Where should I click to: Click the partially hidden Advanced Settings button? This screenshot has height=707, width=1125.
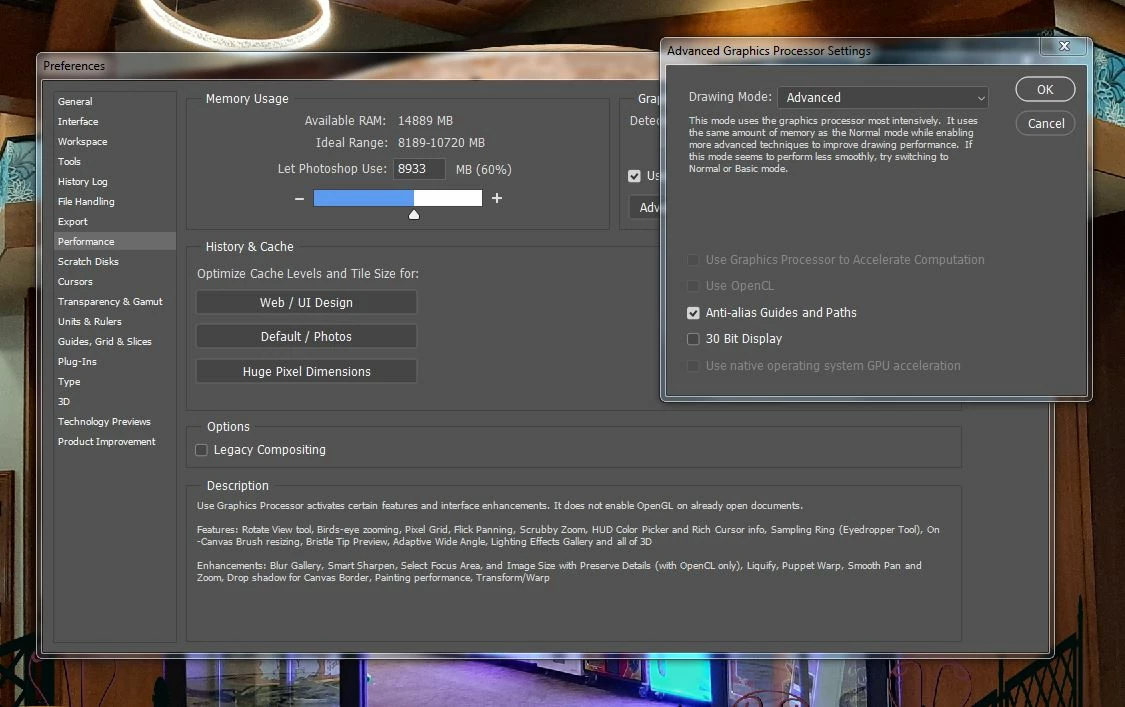645,207
